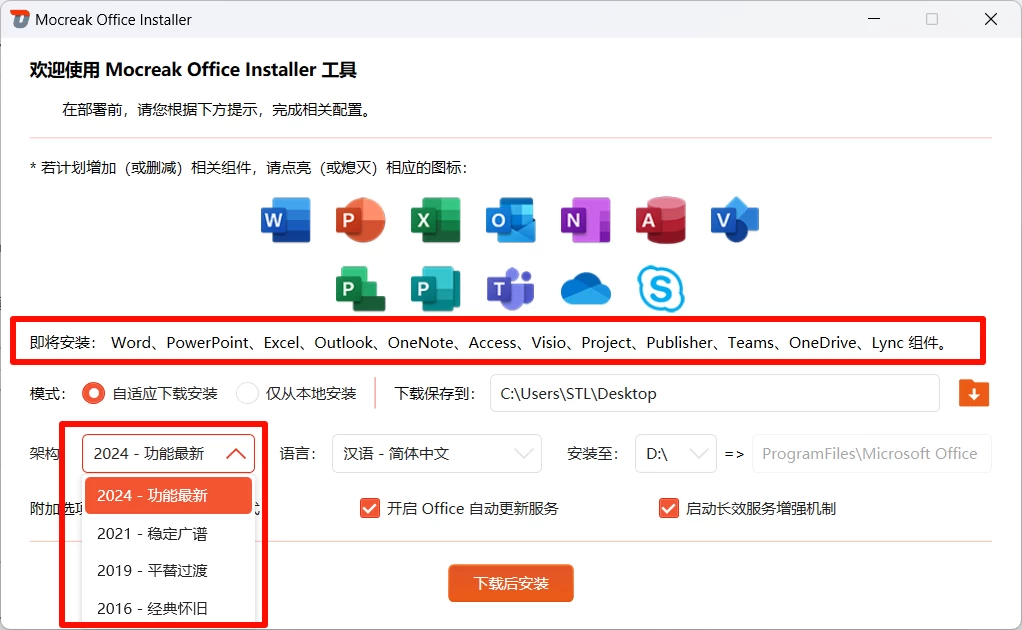Click the ProgramFiles\Microsoft Office path field

tap(871, 453)
